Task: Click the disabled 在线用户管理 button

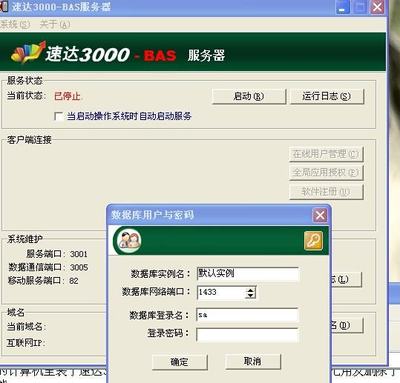Action: point(326,154)
